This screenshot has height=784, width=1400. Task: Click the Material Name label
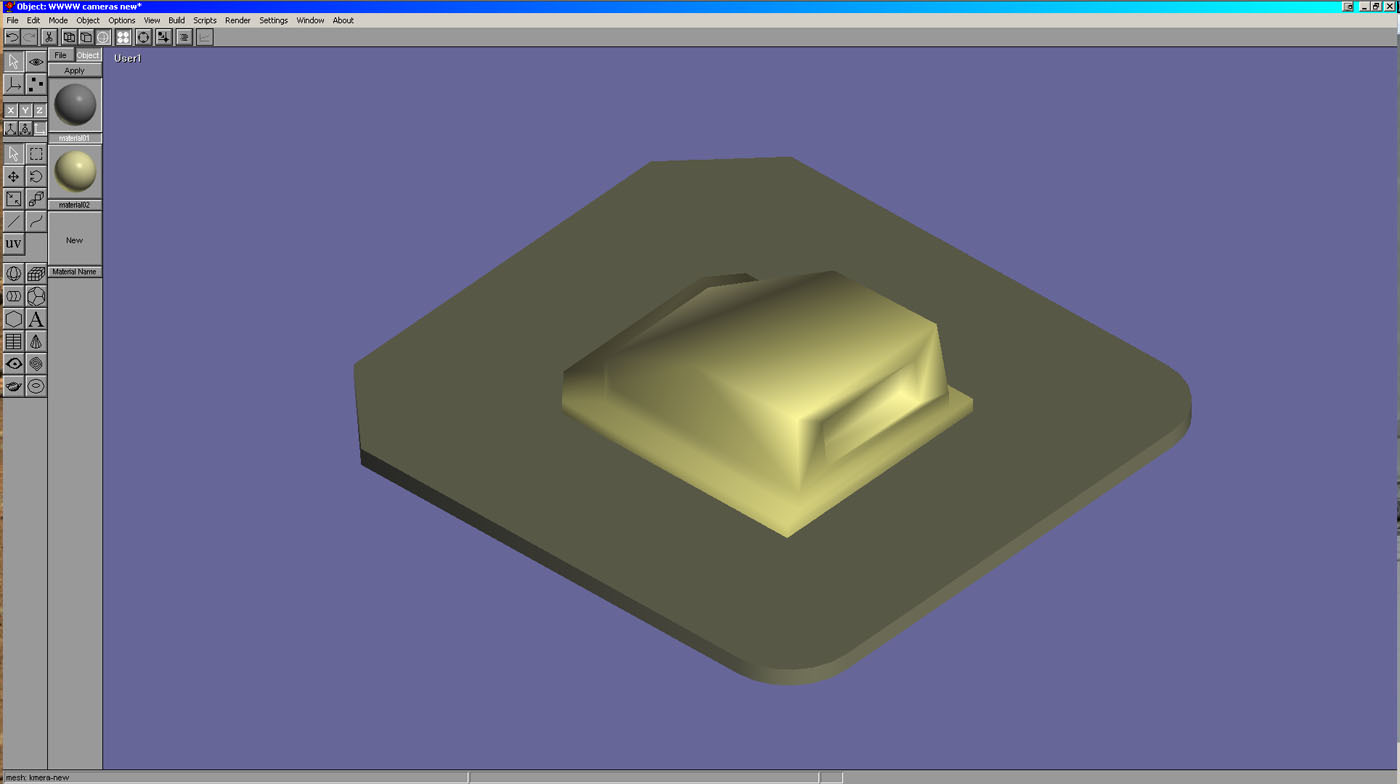(75, 272)
